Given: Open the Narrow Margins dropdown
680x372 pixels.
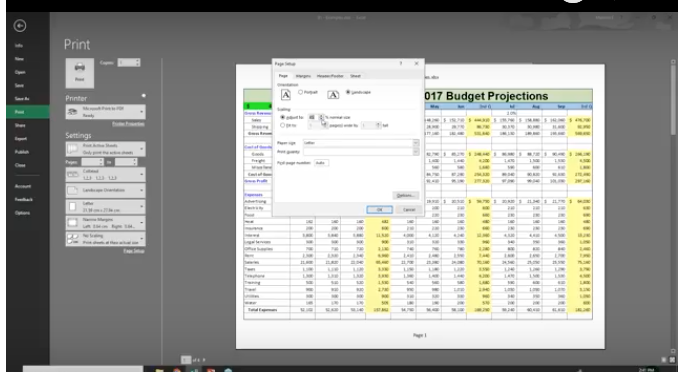Looking at the screenshot, I should point(105,223).
